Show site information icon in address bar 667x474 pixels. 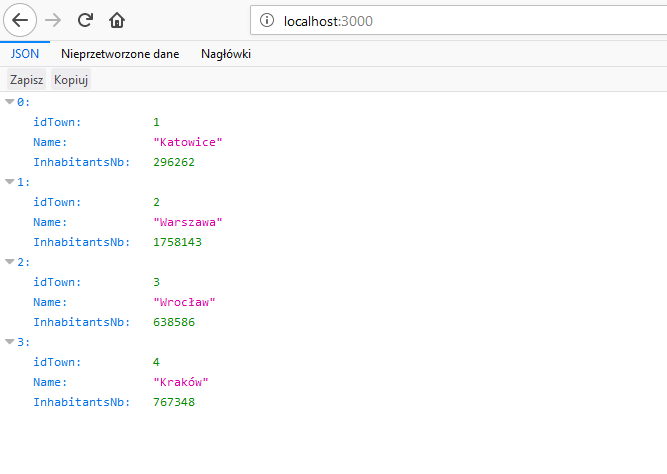tap(267, 20)
